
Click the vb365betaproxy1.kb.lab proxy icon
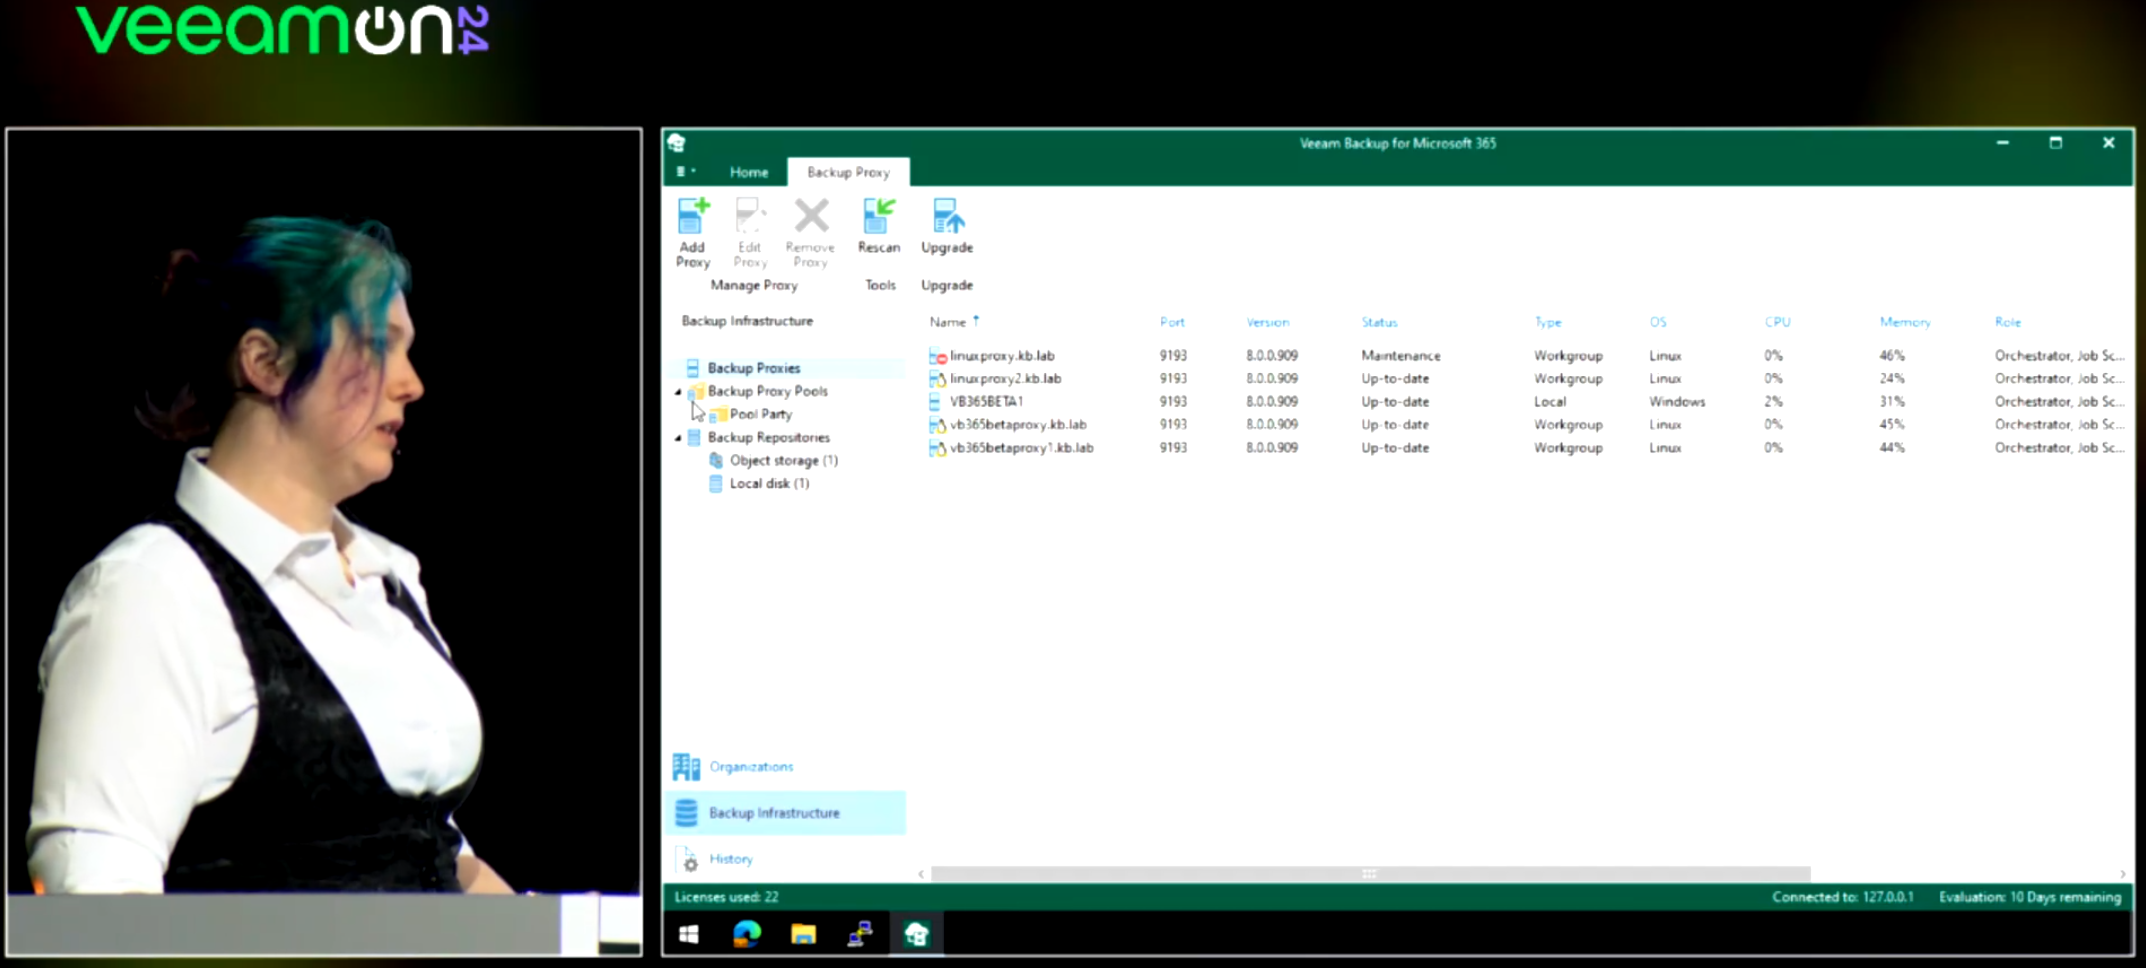click(x=937, y=448)
